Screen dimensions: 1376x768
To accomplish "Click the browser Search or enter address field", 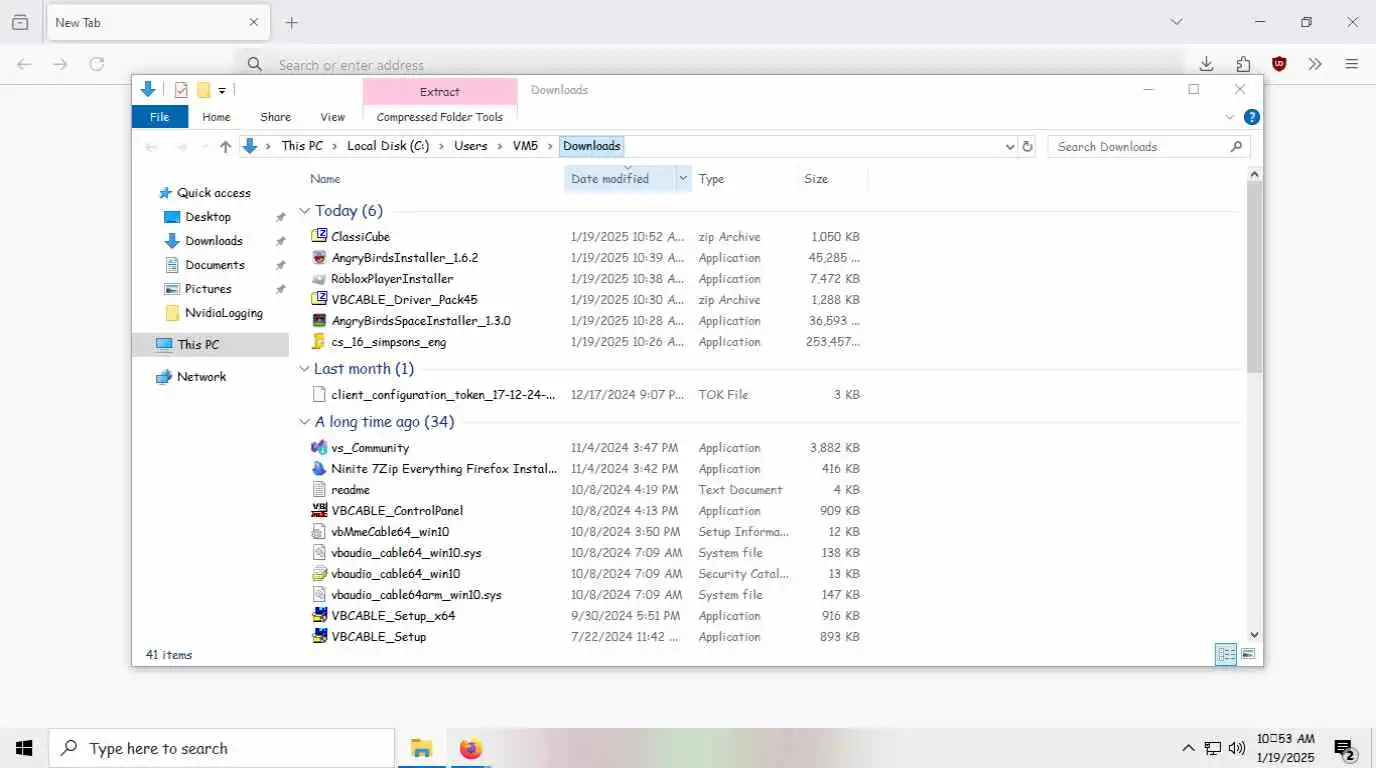I will tap(709, 64).
